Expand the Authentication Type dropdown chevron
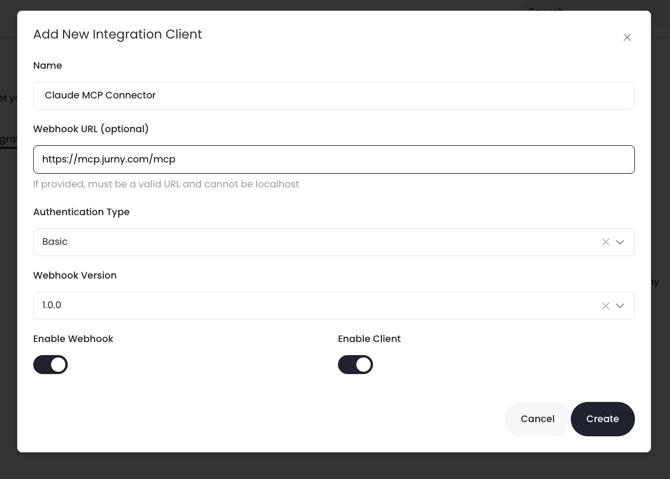Viewport: 670px width, 479px height. [x=620, y=242]
